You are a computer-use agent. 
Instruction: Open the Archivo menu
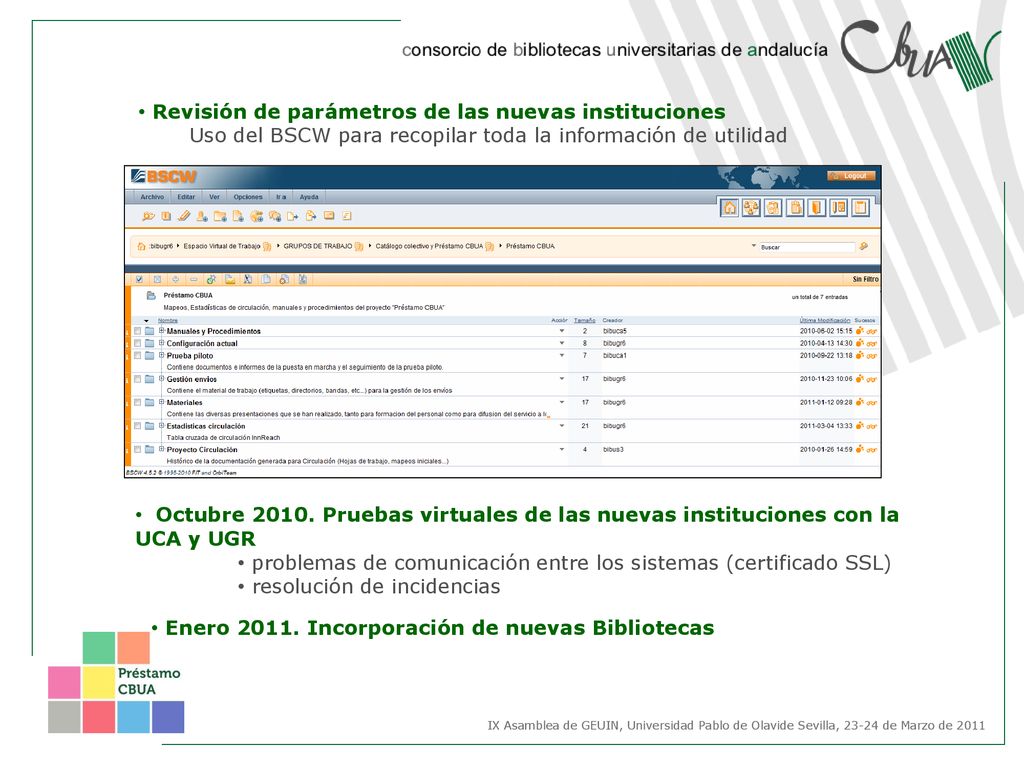coord(152,197)
